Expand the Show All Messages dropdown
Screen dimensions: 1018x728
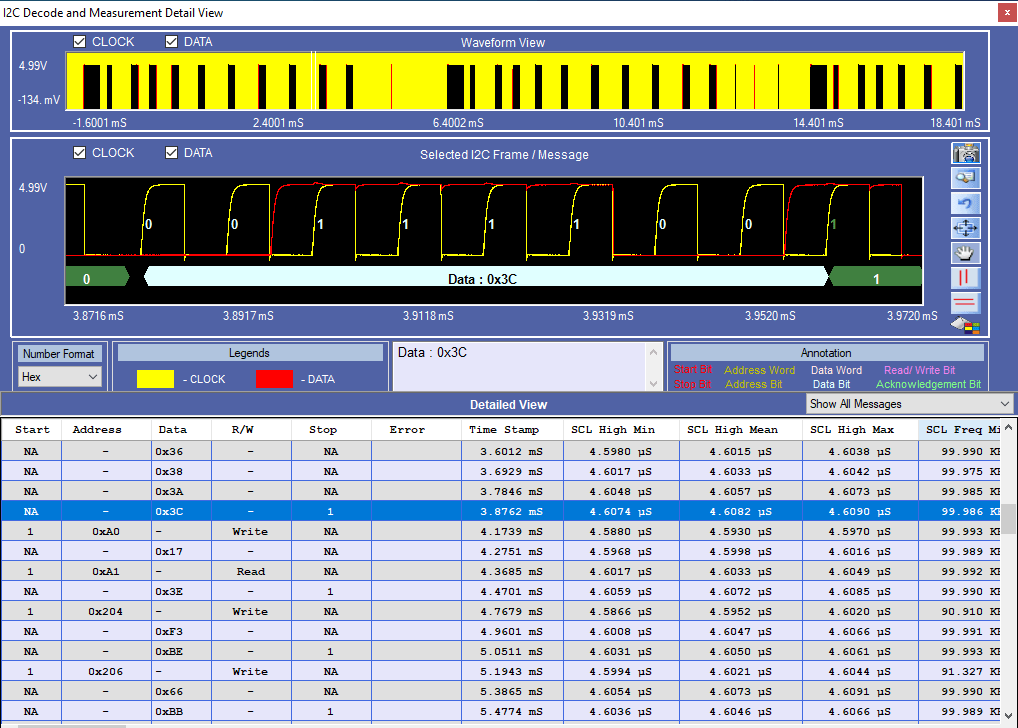click(909, 404)
